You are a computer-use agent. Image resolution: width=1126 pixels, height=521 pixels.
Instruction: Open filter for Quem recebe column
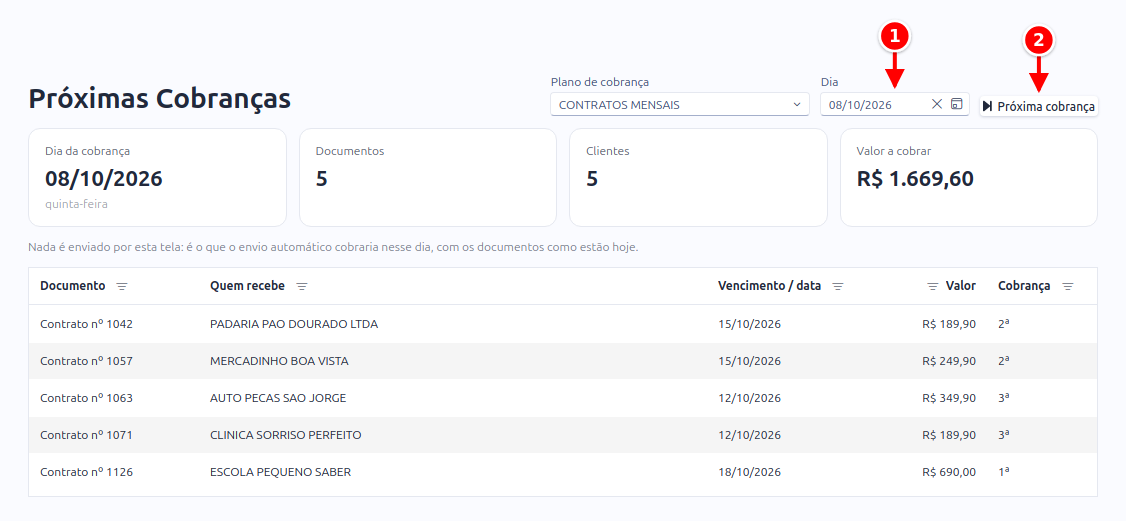pyautogui.click(x=302, y=286)
